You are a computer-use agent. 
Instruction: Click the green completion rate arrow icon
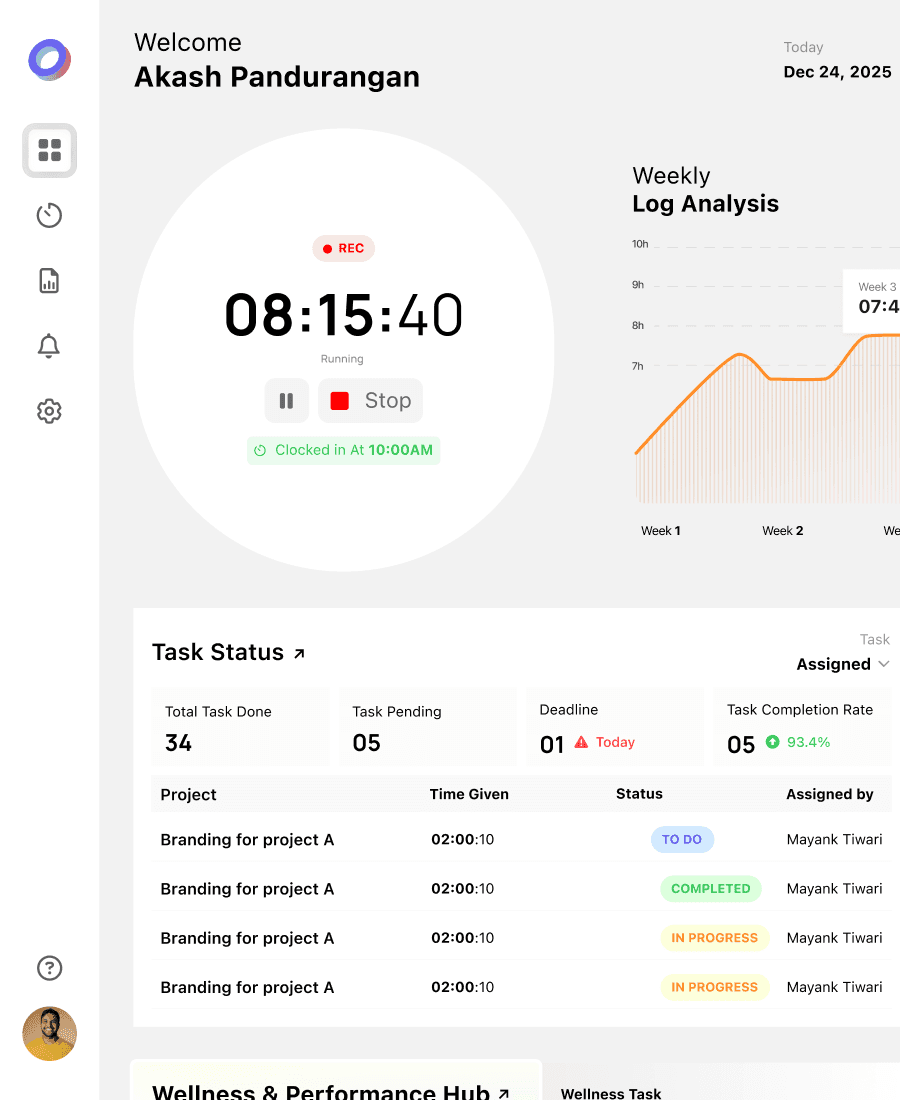[772, 742]
